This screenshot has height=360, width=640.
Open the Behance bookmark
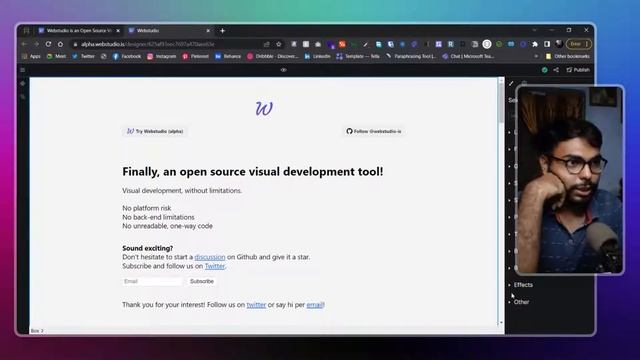click(x=228, y=56)
